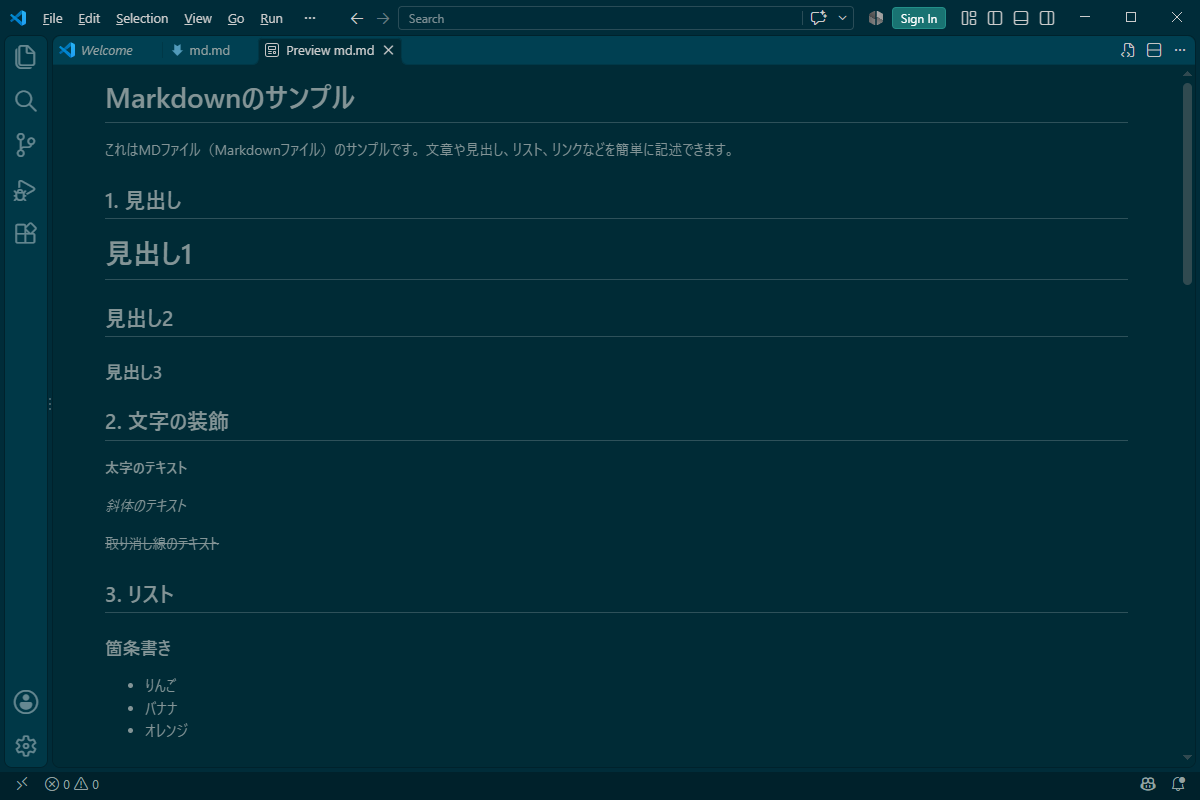The image size is (1200, 800).
Task: Split the editor
Action: coord(1154,50)
